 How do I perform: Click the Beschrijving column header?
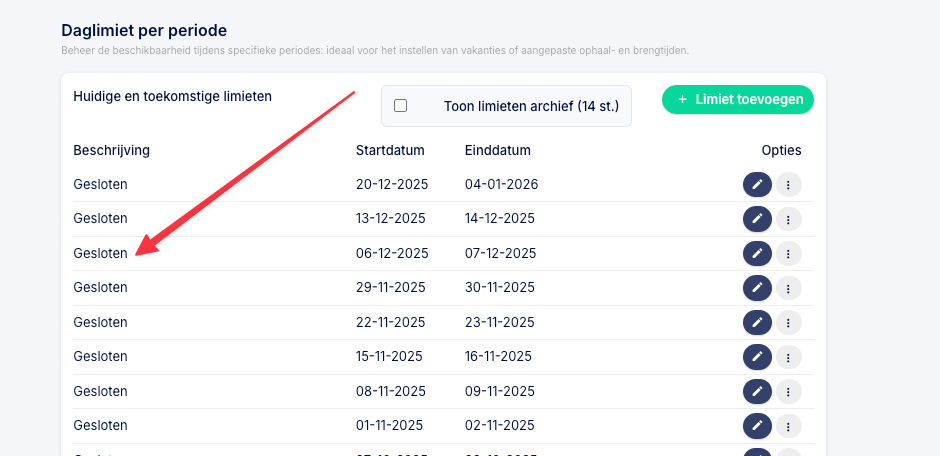[111, 151]
